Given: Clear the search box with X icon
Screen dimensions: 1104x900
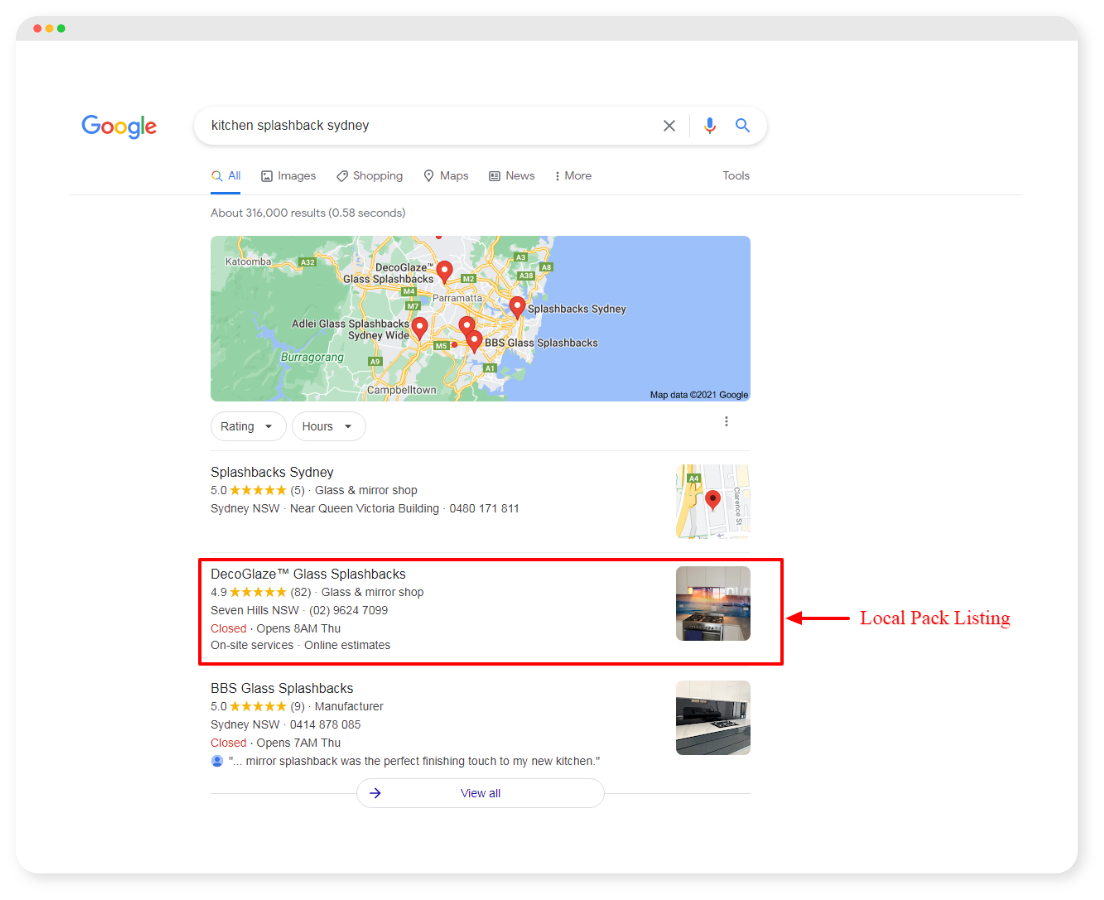Looking at the screenshot, I should 669,125.
